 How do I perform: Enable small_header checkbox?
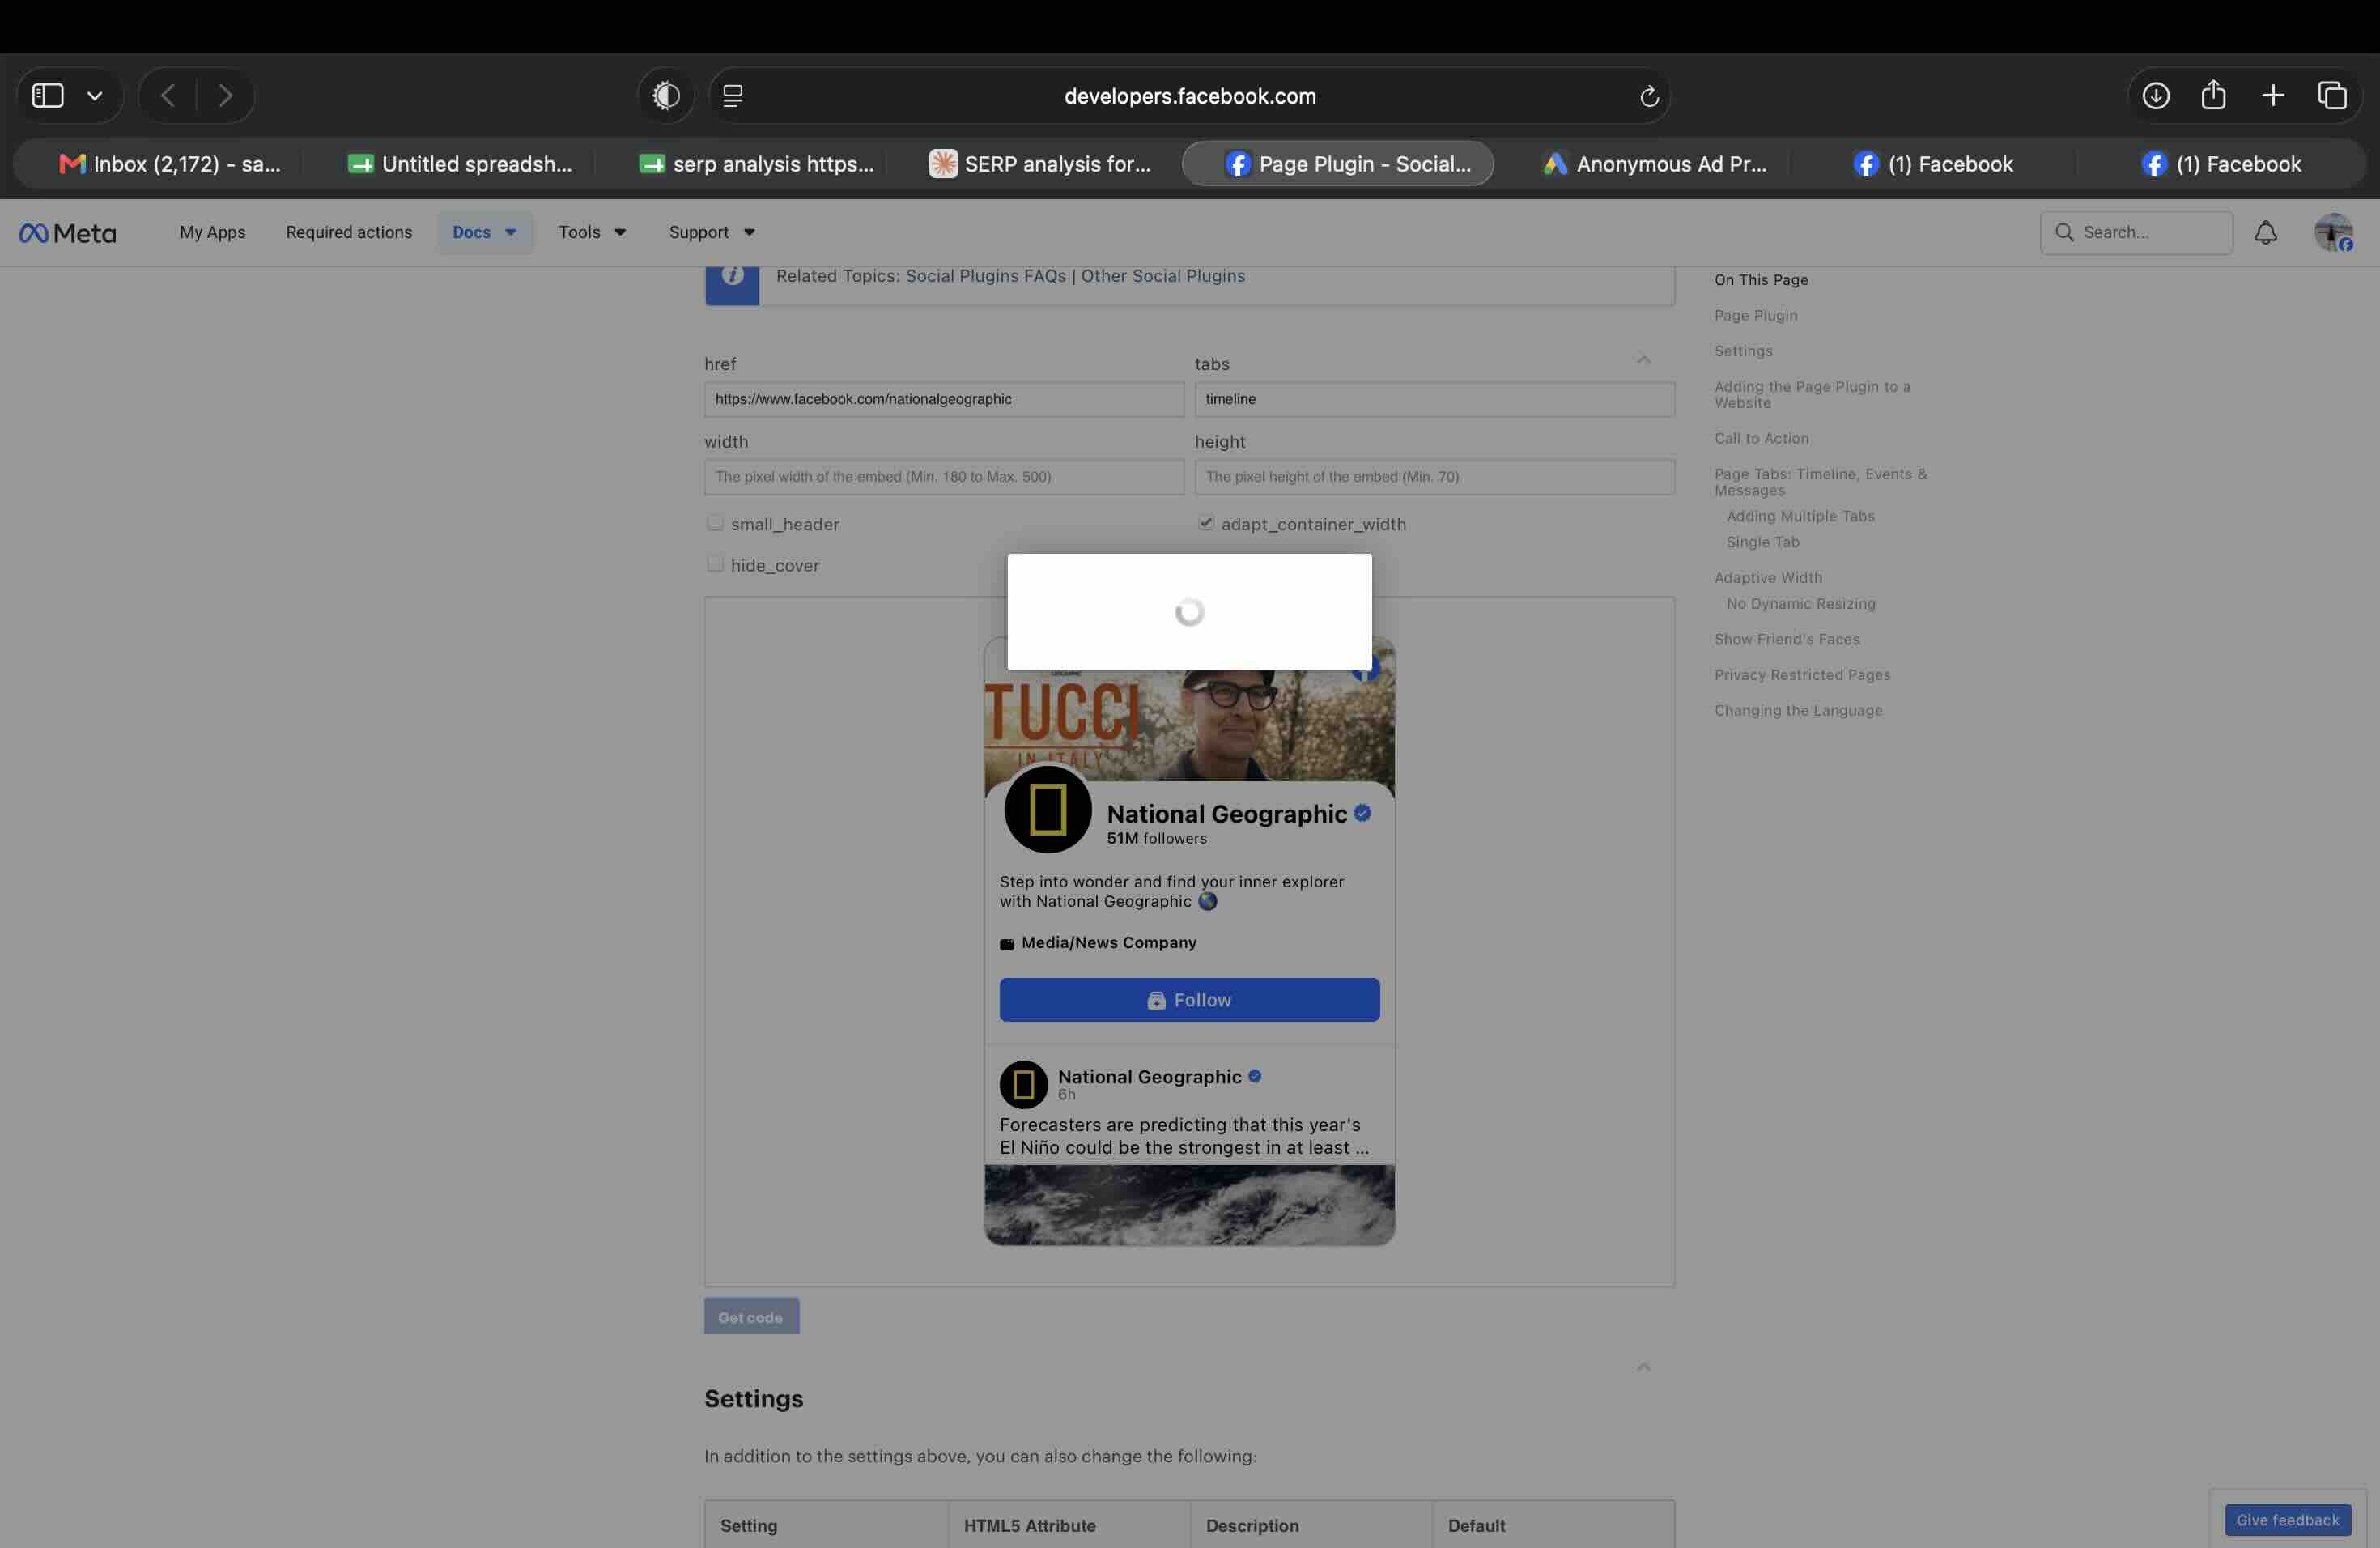(x=715, y=523)
